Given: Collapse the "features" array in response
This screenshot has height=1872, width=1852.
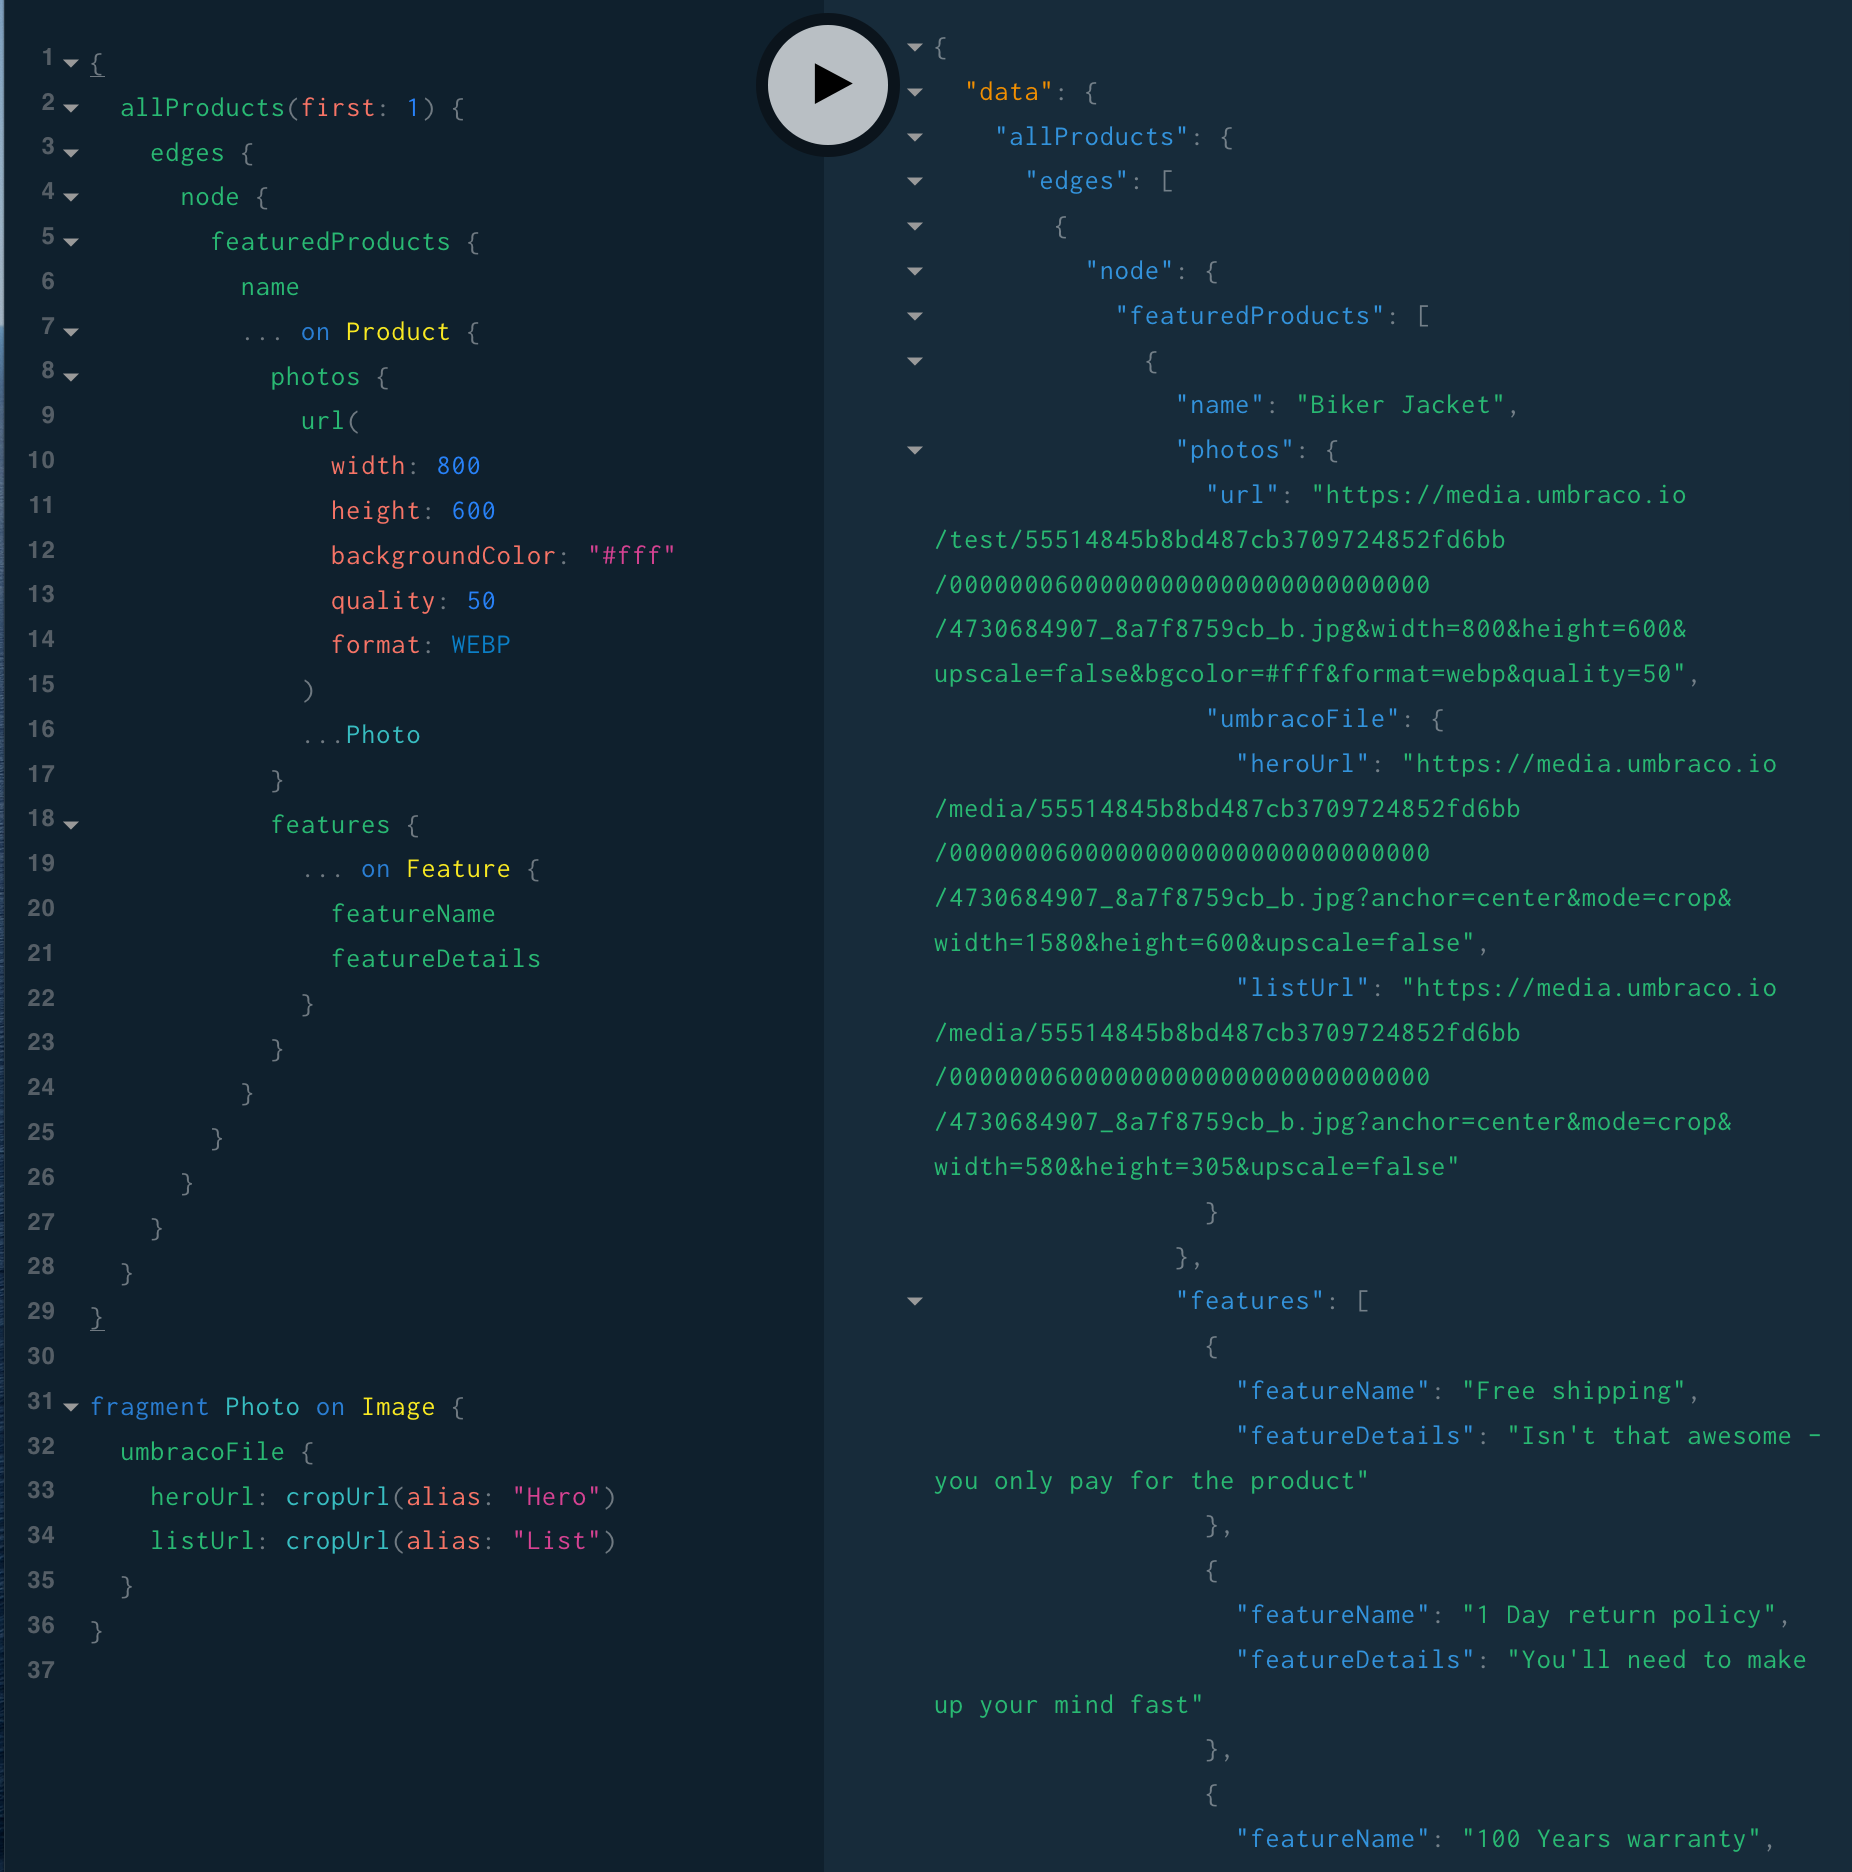Looking at the screenshot, I should pos(915,1301).
